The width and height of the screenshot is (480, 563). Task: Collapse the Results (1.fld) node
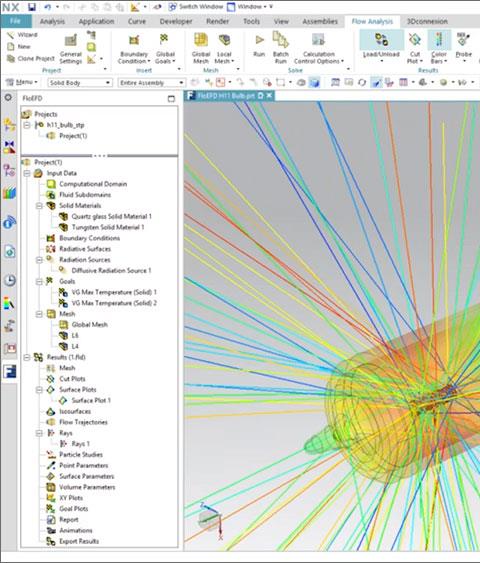[27, 357]
